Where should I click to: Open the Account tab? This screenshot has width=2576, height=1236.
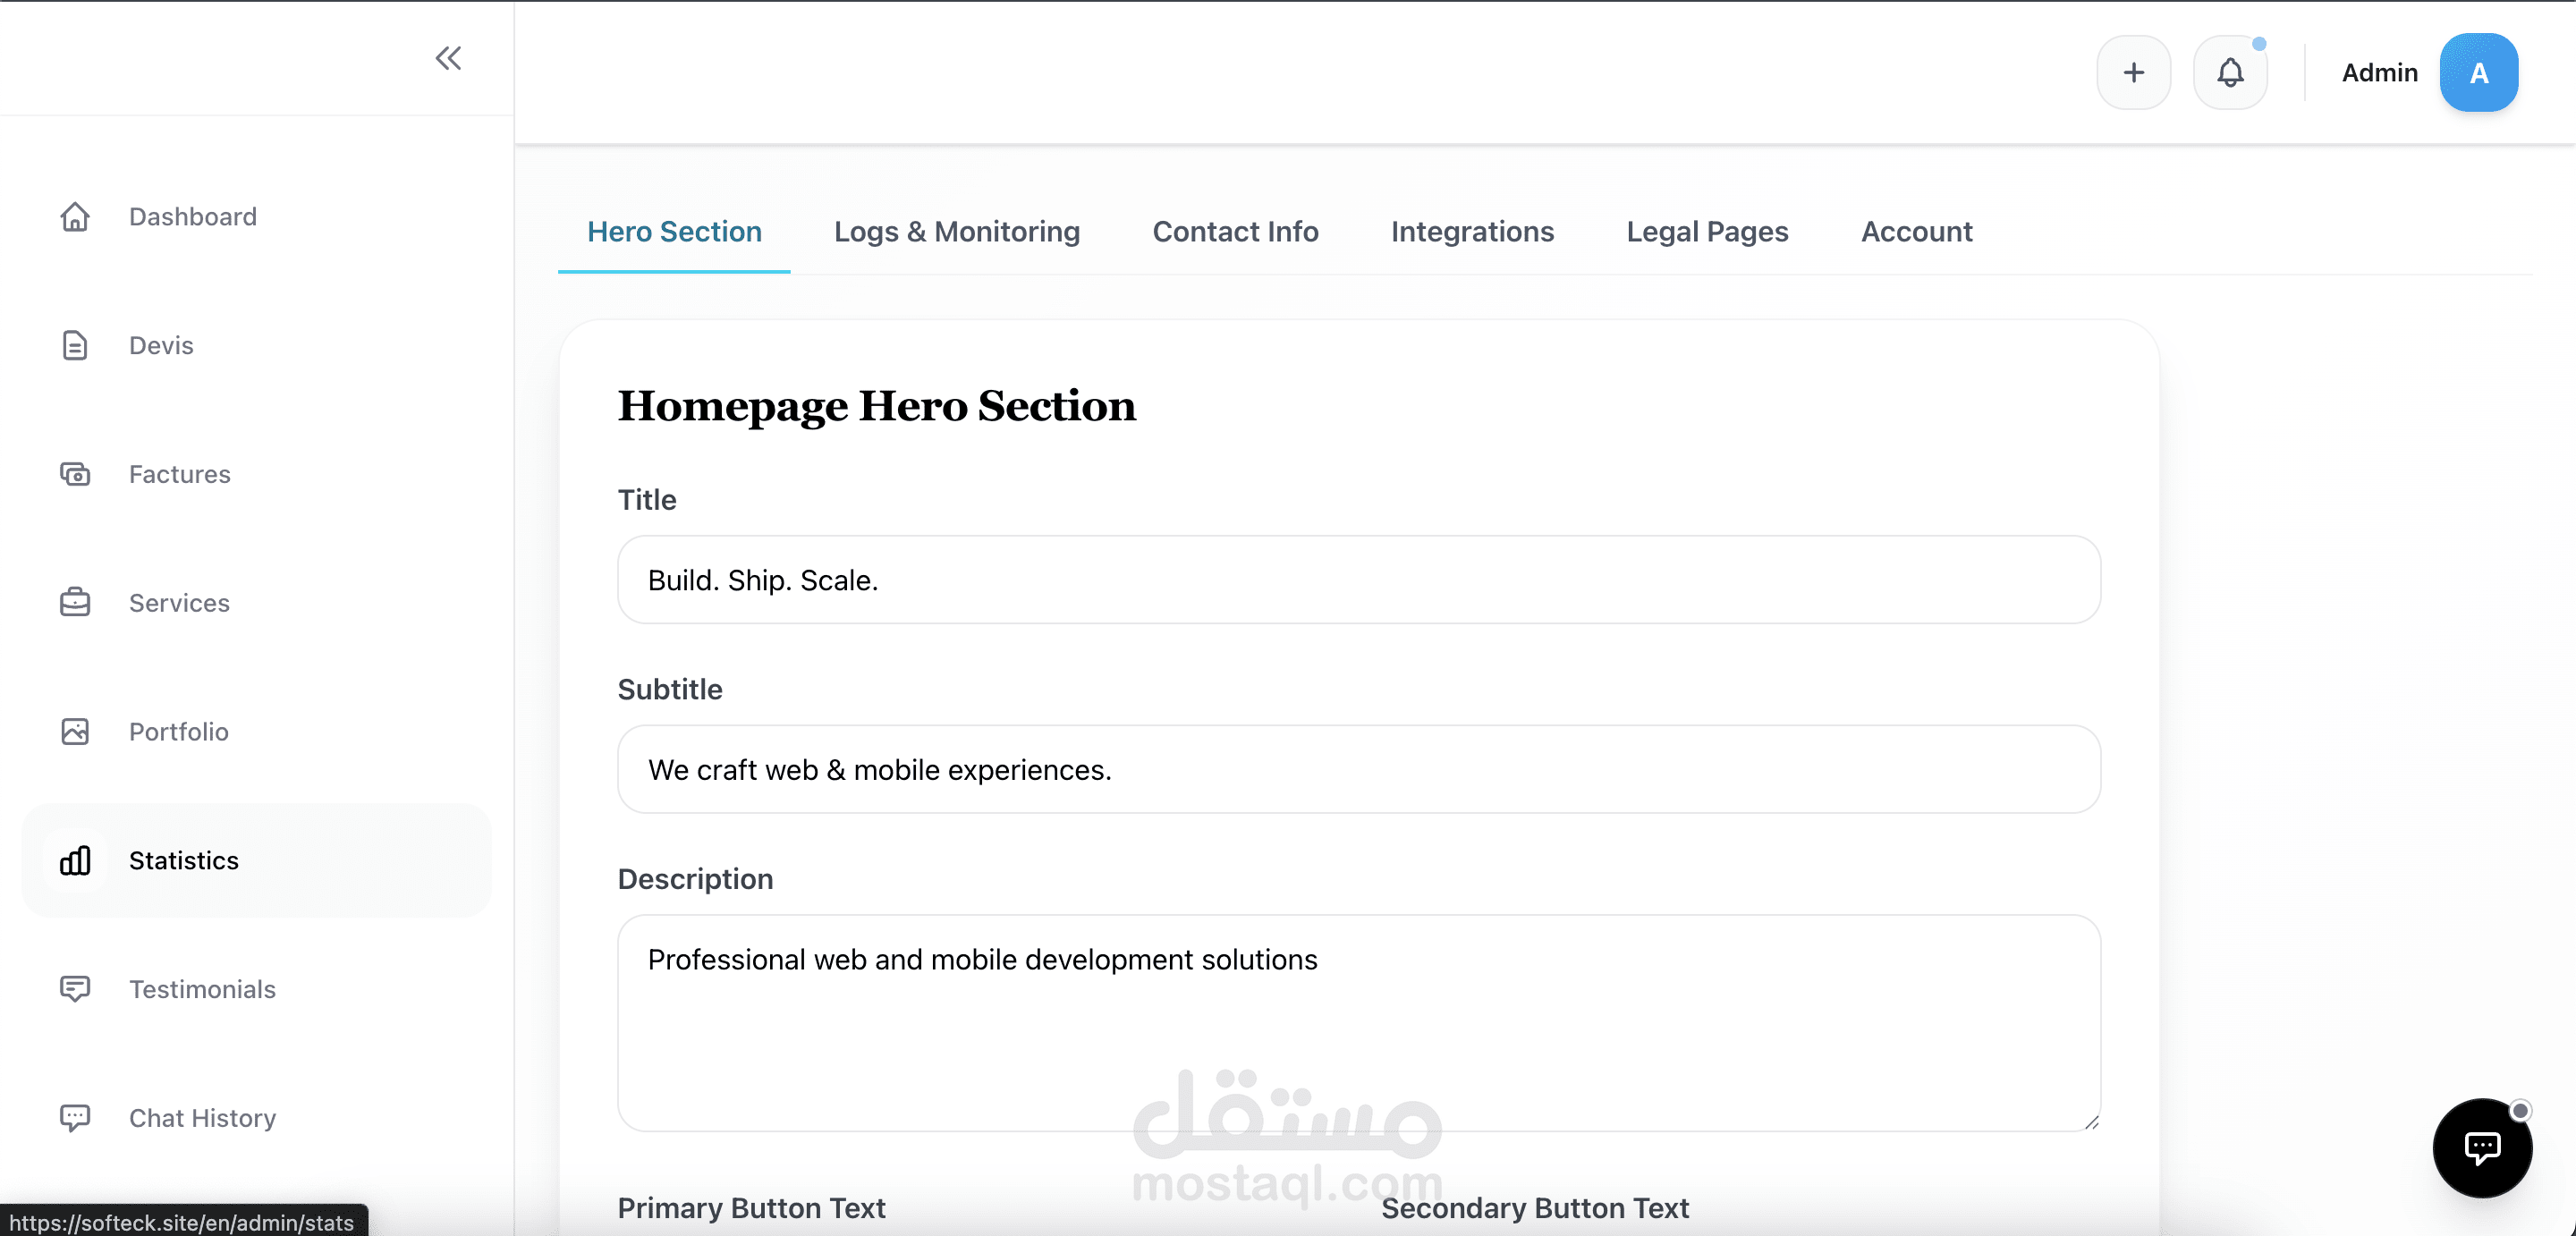coord(1916,232)
